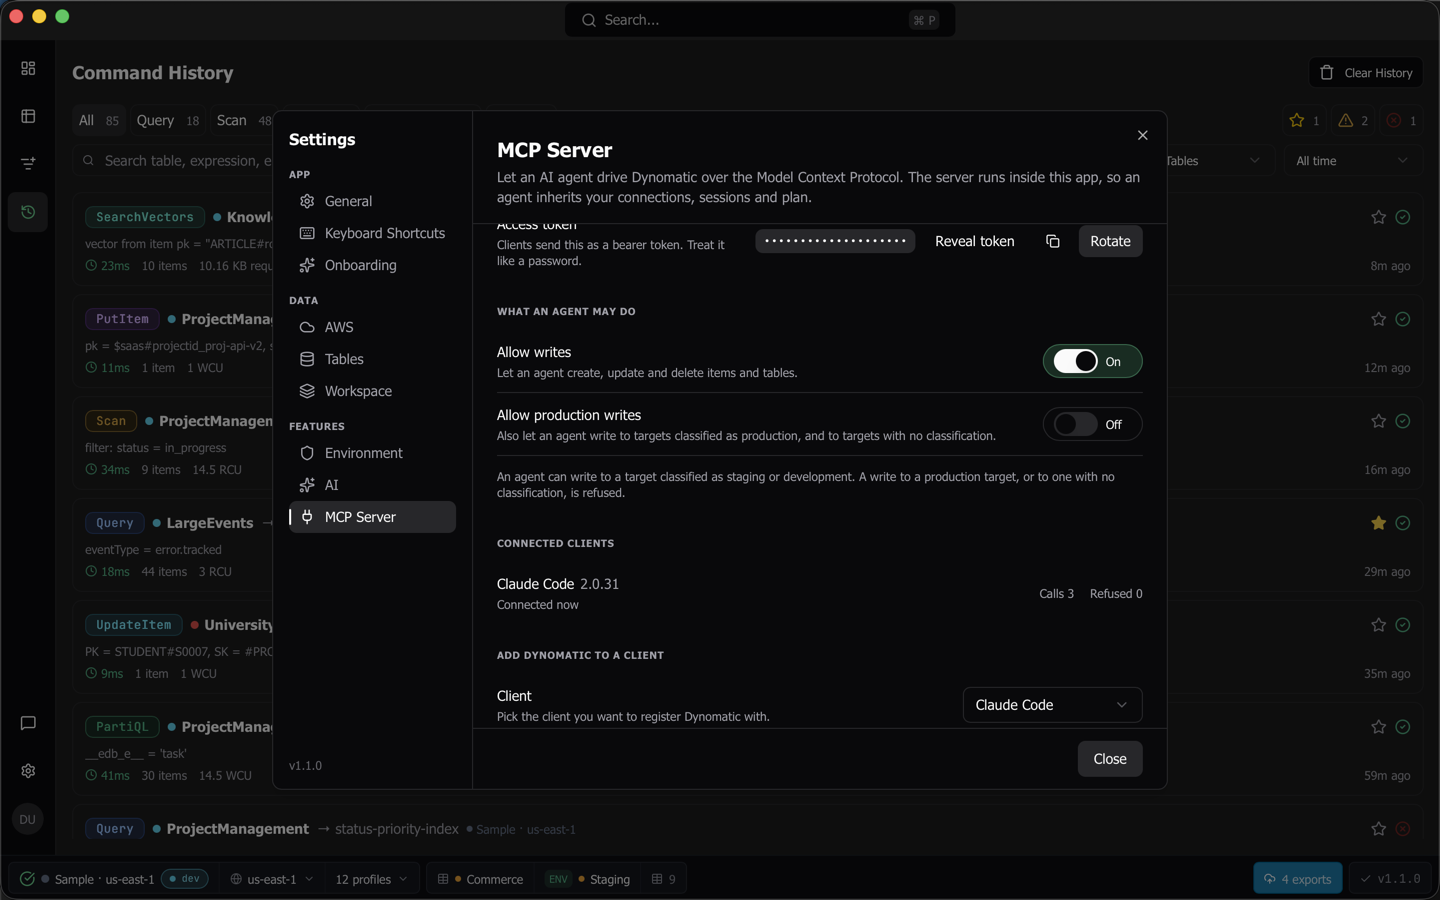Click the masked access token field
Viewport: 1440px width, 900px height.
pos(835,241)
